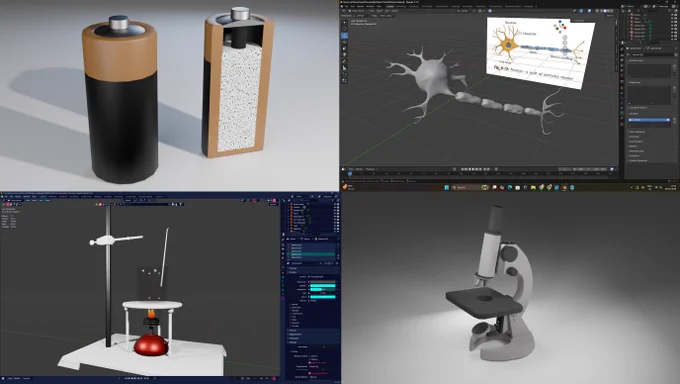The width and height of the screenshot is (680, 384).
Task: Open the Render menu in neuron Blender window
Action: tap(360, 7)
